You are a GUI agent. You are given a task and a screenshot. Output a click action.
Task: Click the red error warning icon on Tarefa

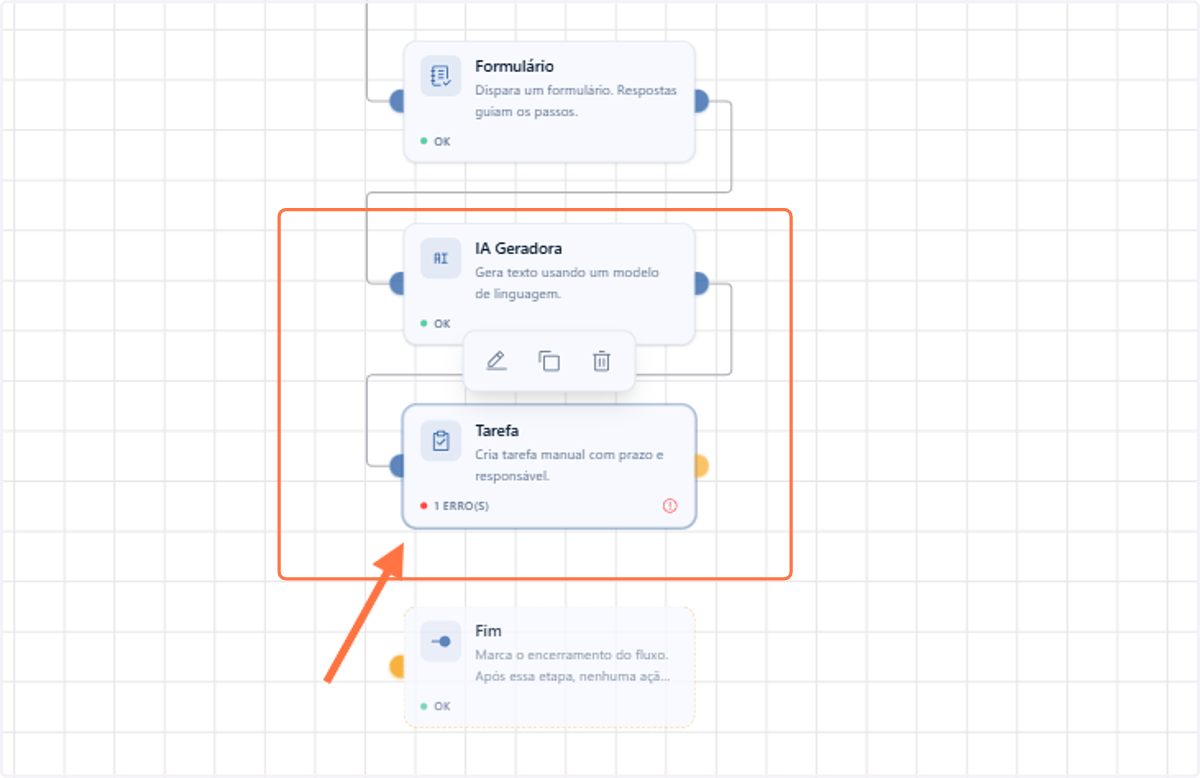pyautogui.click(x=670, y=506)
